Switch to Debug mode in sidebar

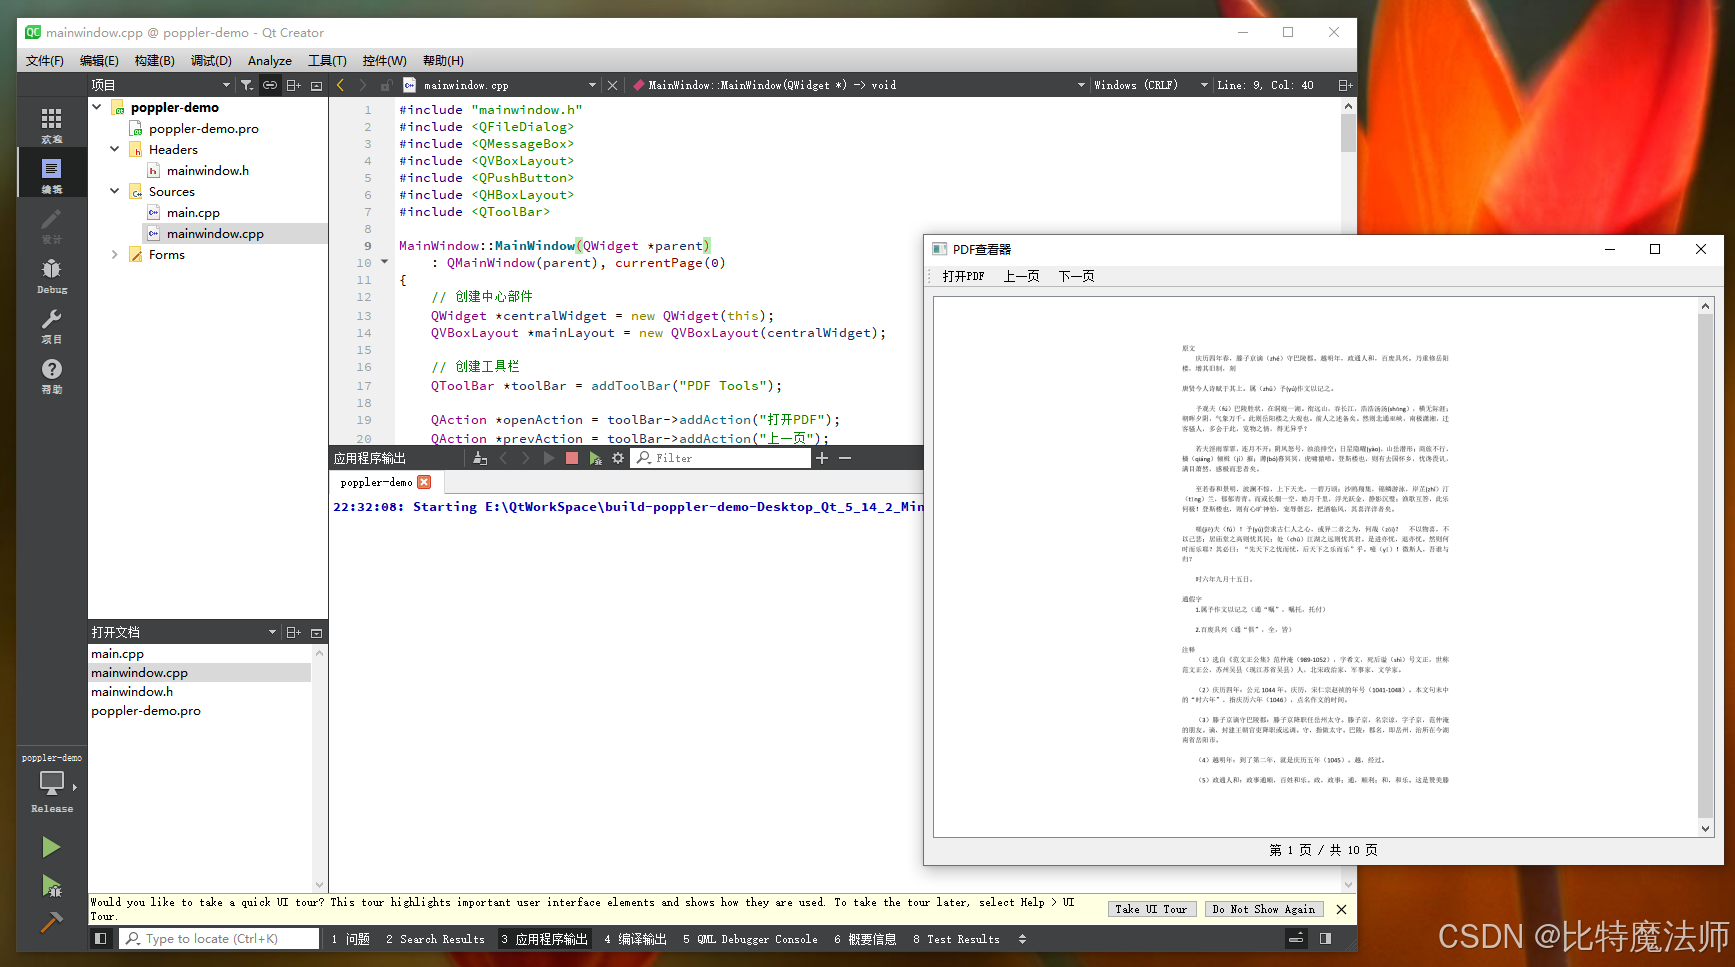(x=52, y=275)
